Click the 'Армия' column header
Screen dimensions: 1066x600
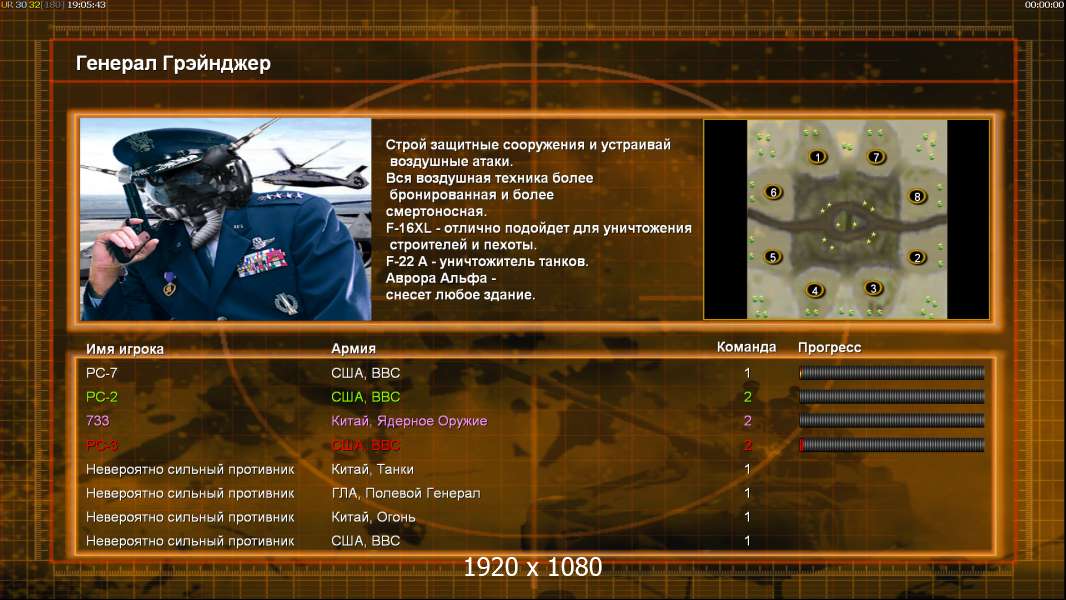354,349
